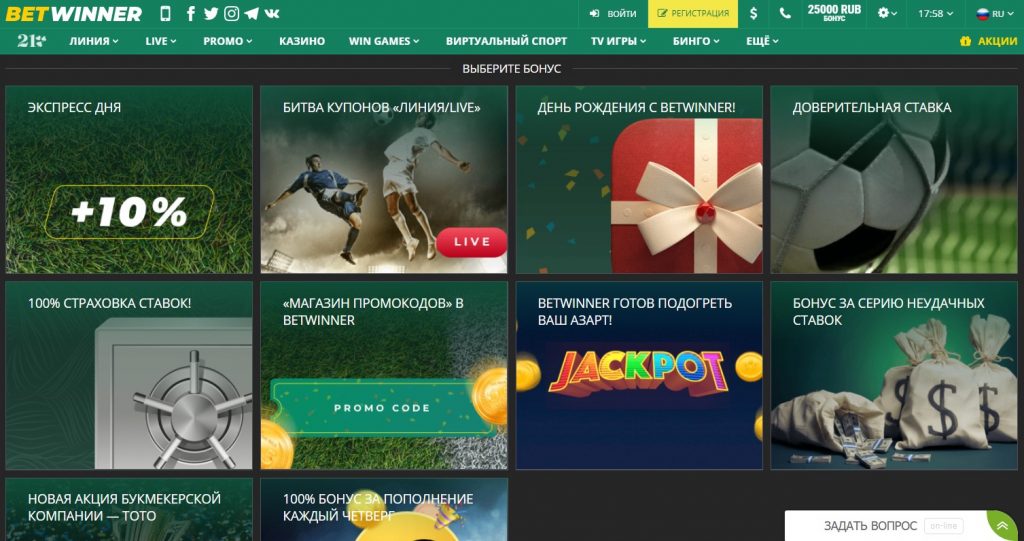This screenshot has width=1024, height=541.
Task: Open the VK social icon
Action: [x=272, y=13]
